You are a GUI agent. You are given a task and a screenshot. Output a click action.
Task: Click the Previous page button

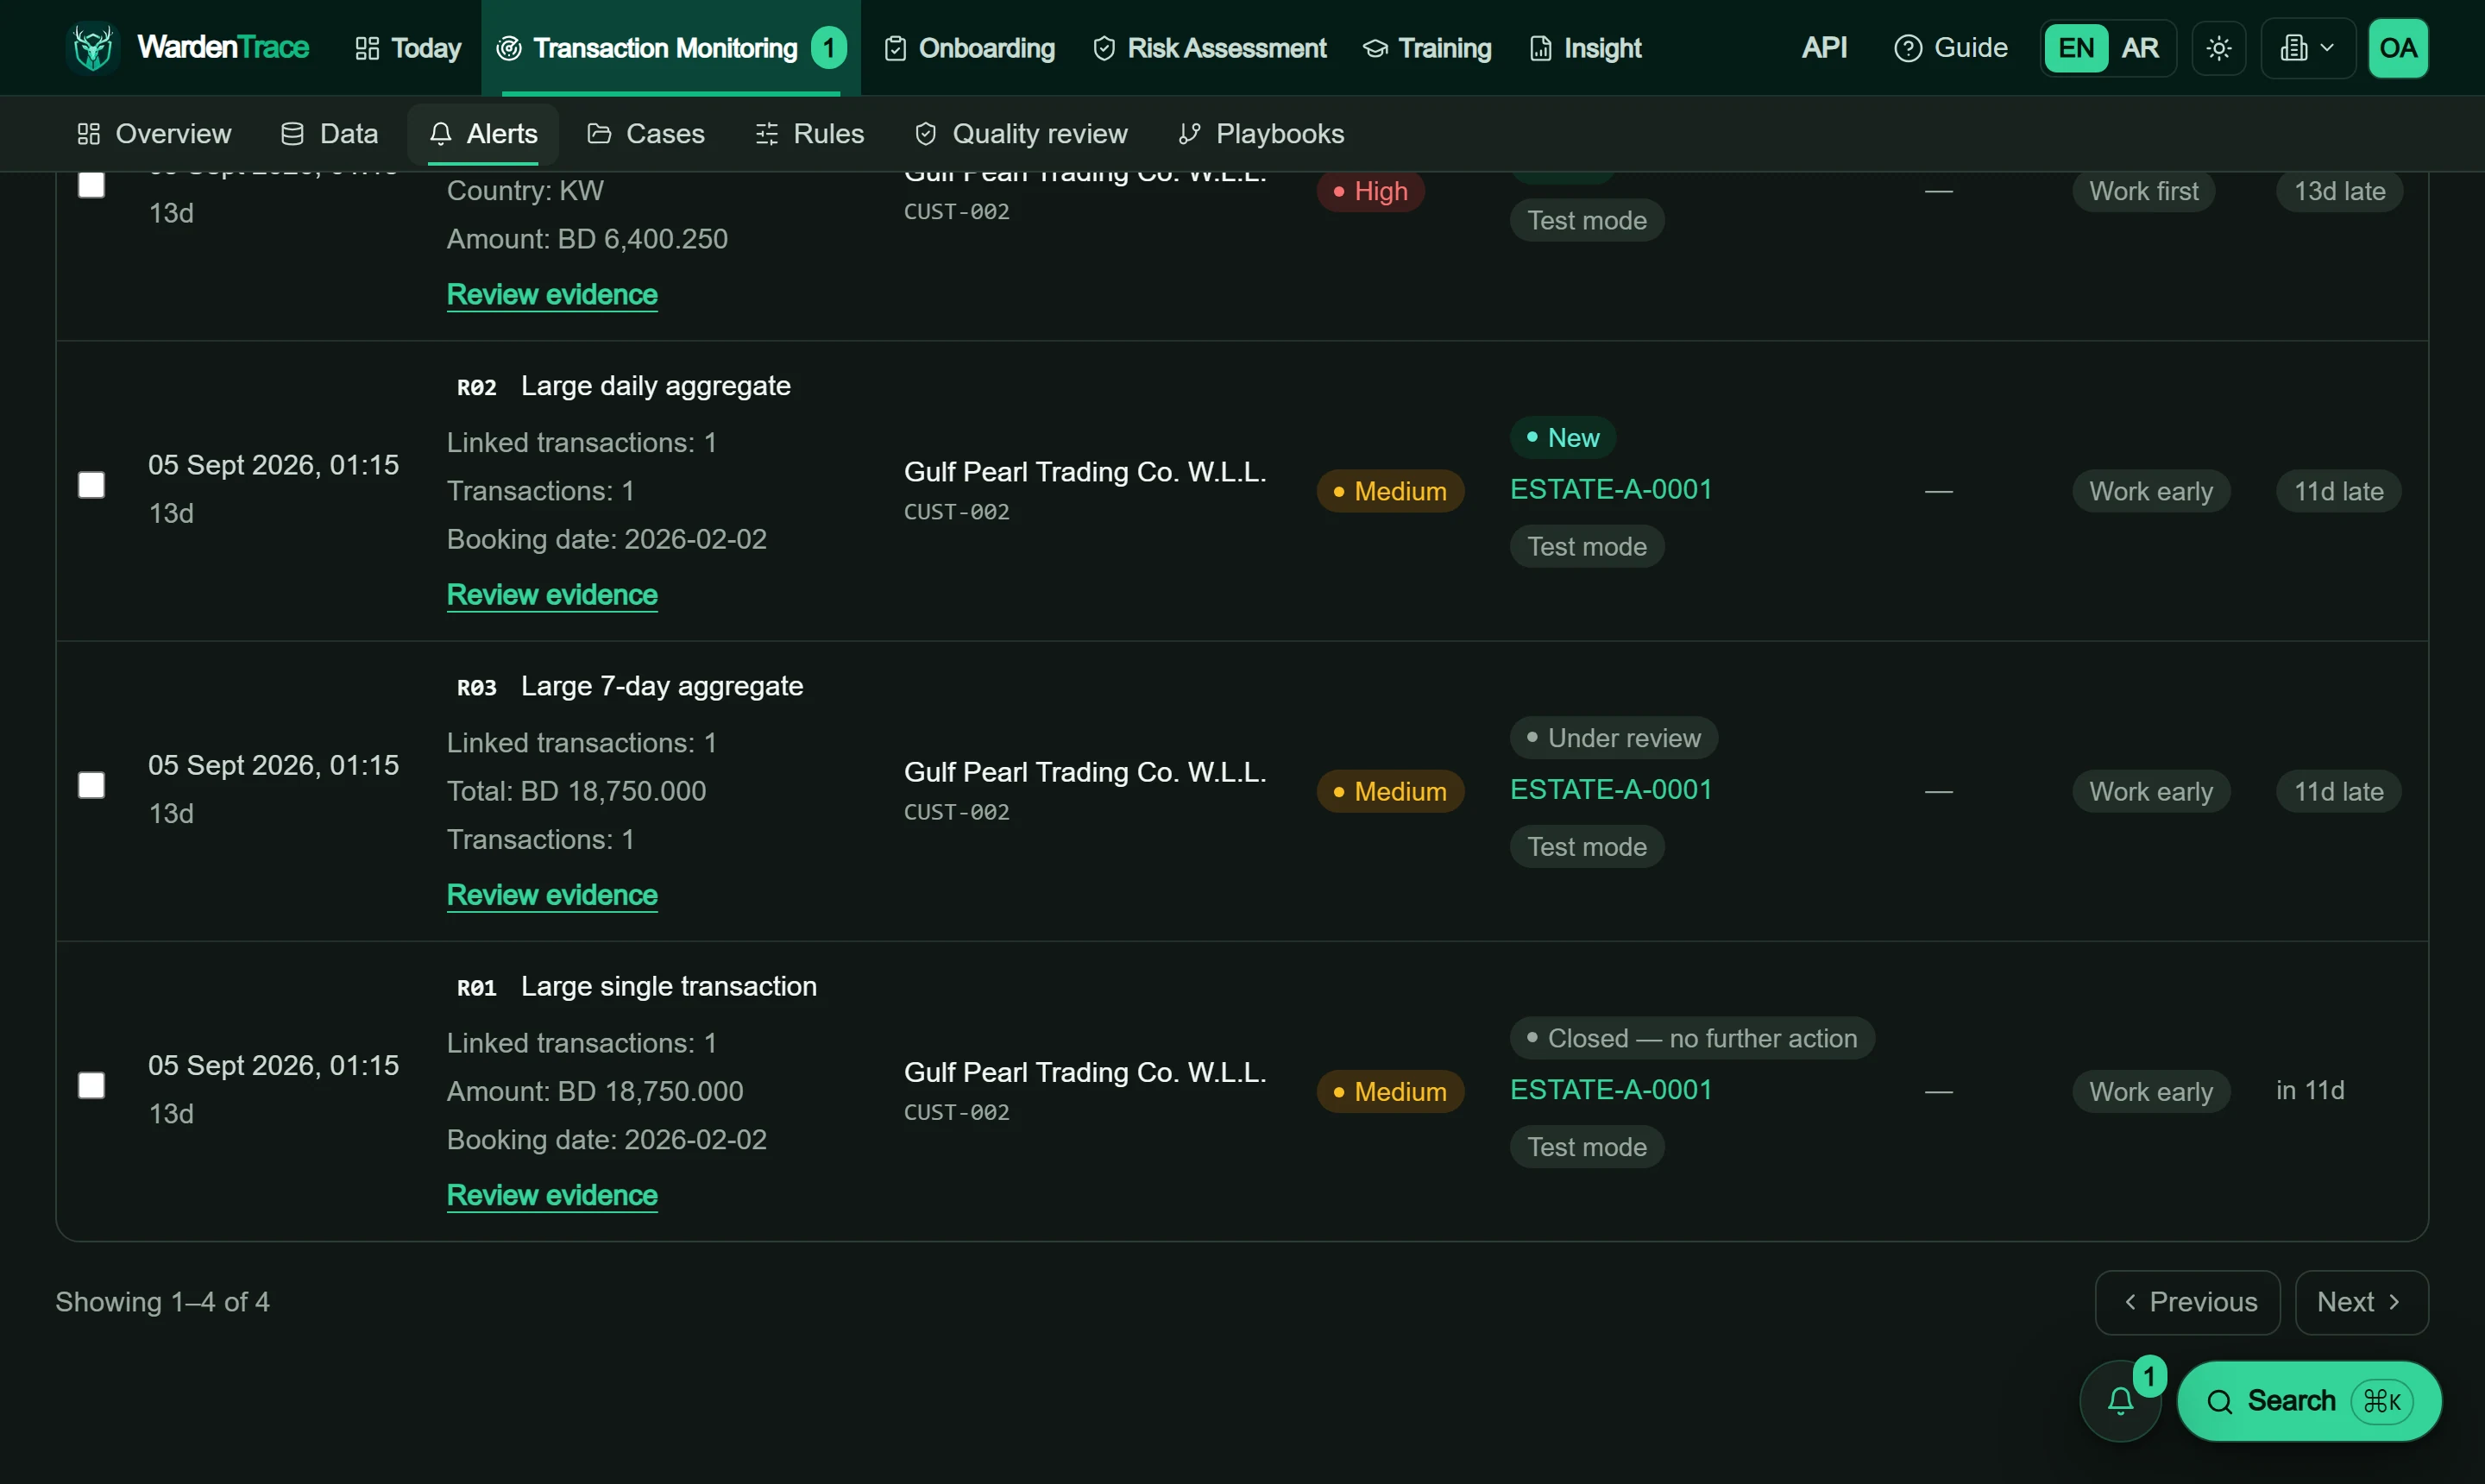coord(2187,1302)
